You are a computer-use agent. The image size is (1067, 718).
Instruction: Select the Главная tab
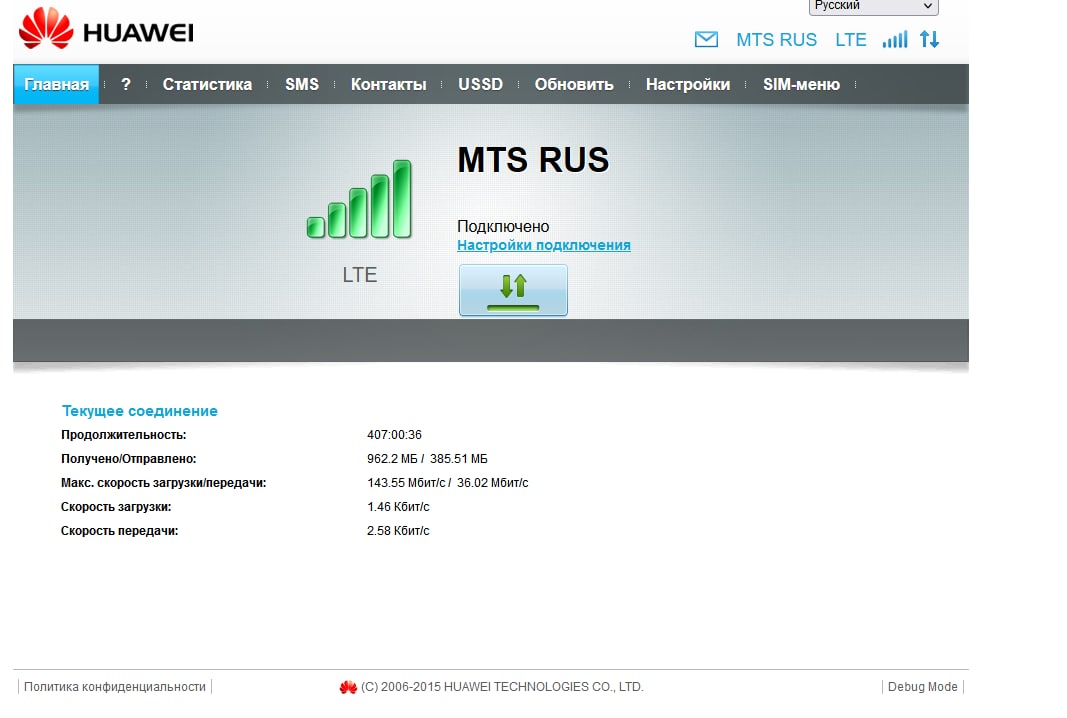[56, 84]
